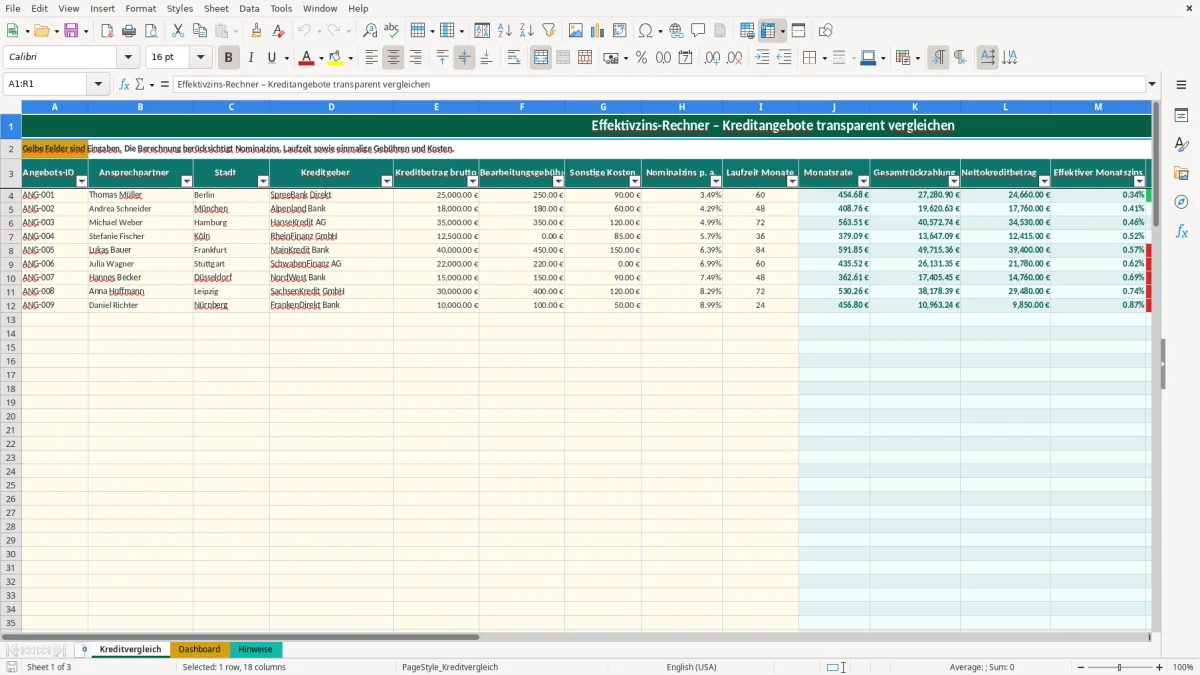Switch to Hinweise sheet tab
This screenshot has height=675, width=1200.
(x=255, y=650)
